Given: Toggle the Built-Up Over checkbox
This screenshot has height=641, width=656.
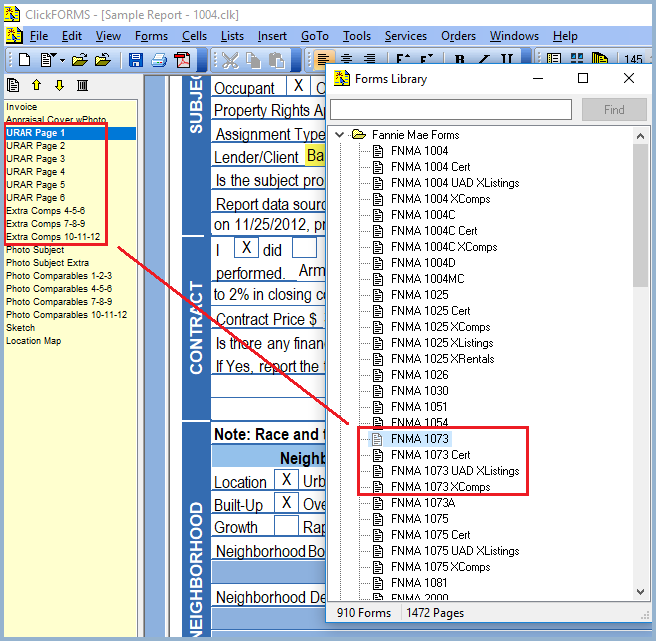Looking at the screenshot, I should (x=287, y=502).
